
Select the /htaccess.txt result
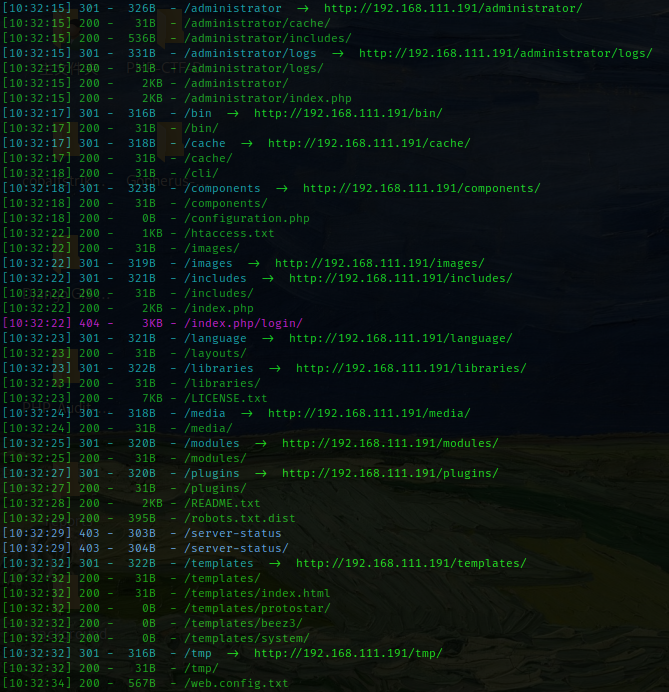[x=229, y=233]
